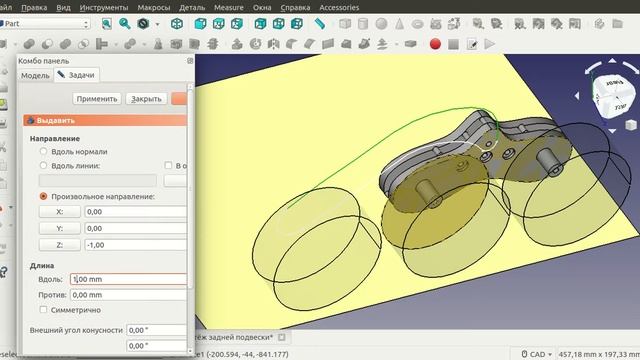Image resolution: width=640 pixels, height=360 pixels.
Task: Click the 'Вдоль' length input field
Action: tap(129, 279)
